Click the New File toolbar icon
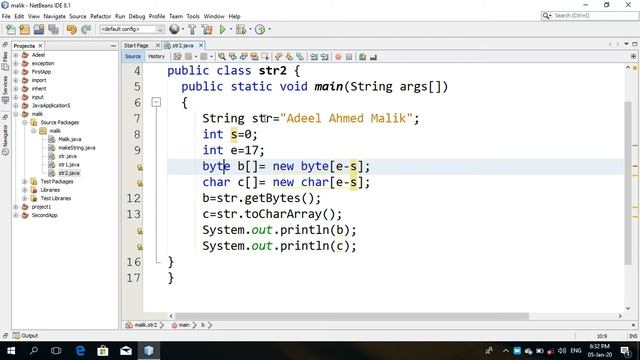Viewport: 640px width, 360px height. (11, 29)
